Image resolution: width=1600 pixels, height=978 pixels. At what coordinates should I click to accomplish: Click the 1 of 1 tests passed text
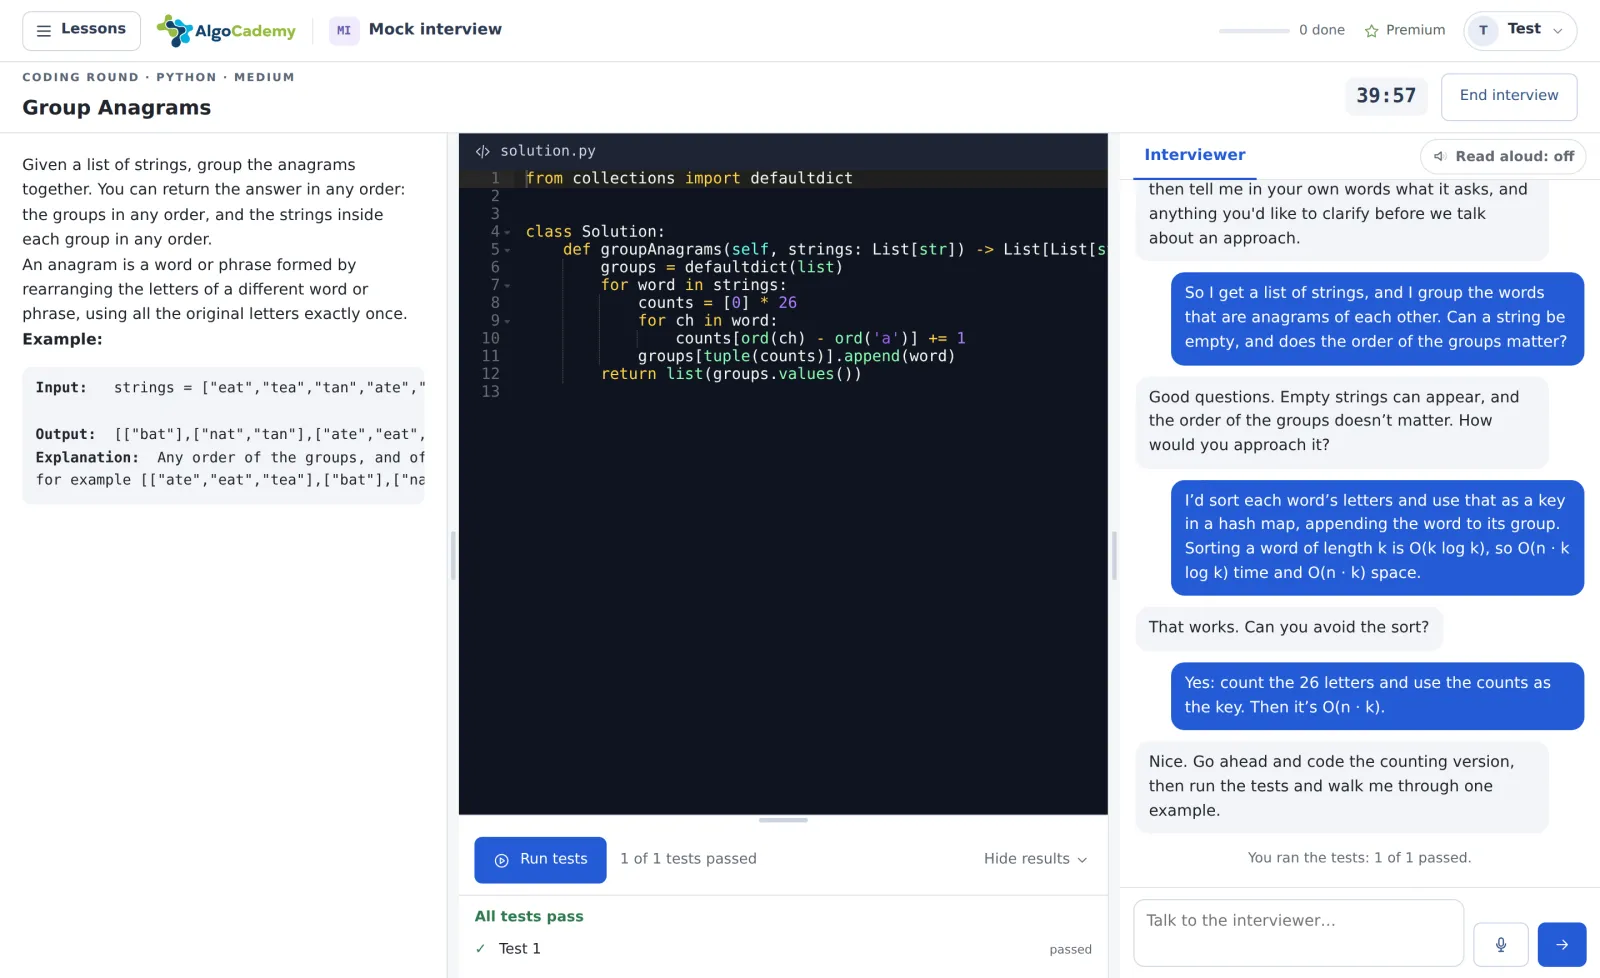tap(688, 859)
